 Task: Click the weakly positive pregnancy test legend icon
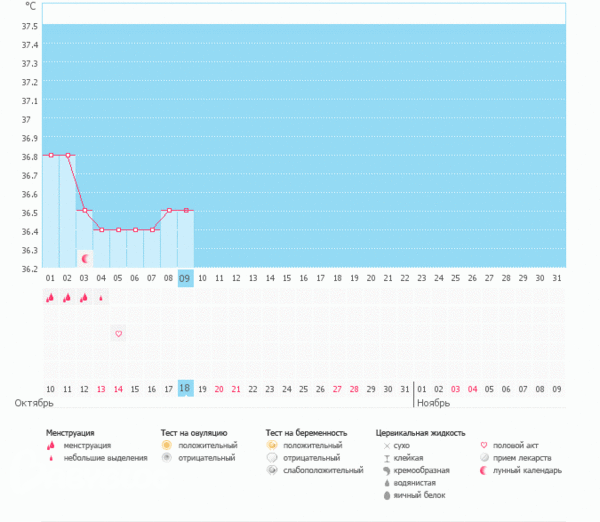271,469
